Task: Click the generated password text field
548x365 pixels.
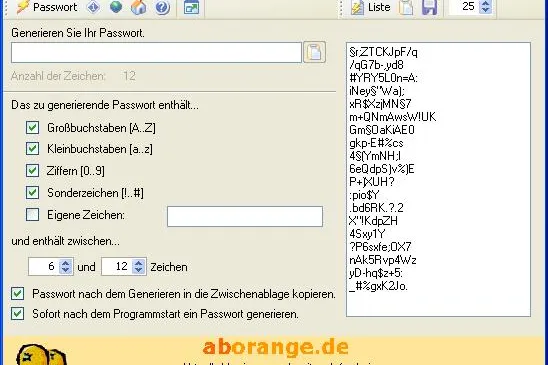Action: tap(156, 52)
